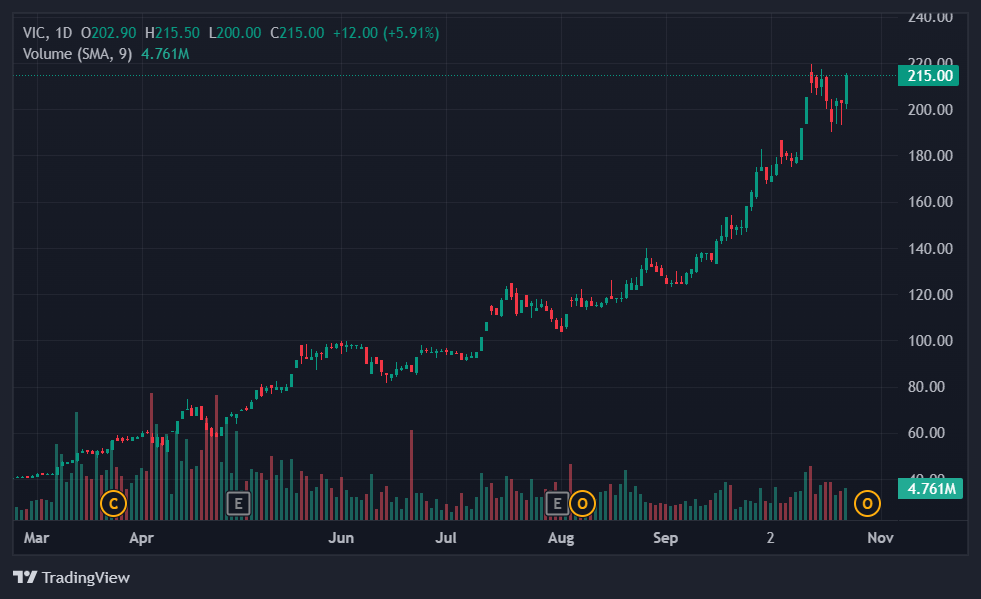Click the orange C event marker near April
The height and width of the screenshot is (599, 981).
(x=113, y=503)
